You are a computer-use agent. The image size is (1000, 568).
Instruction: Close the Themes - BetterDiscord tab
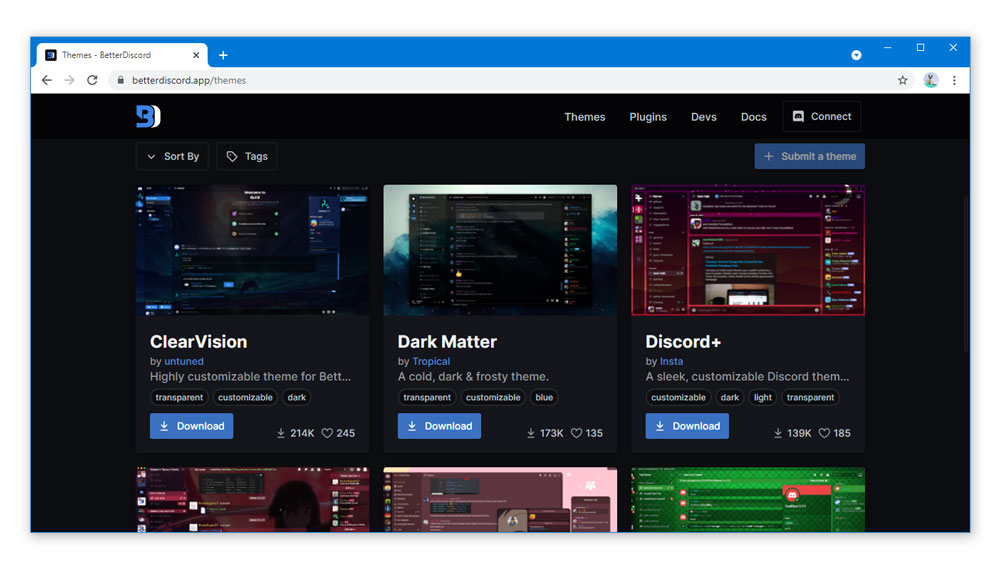(196, 55)
